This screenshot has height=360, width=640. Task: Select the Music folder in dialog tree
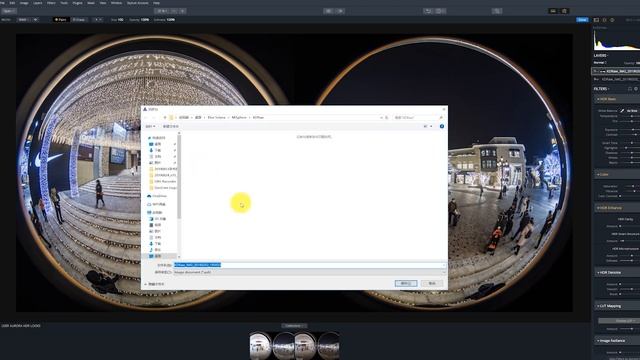pos(155,250)
